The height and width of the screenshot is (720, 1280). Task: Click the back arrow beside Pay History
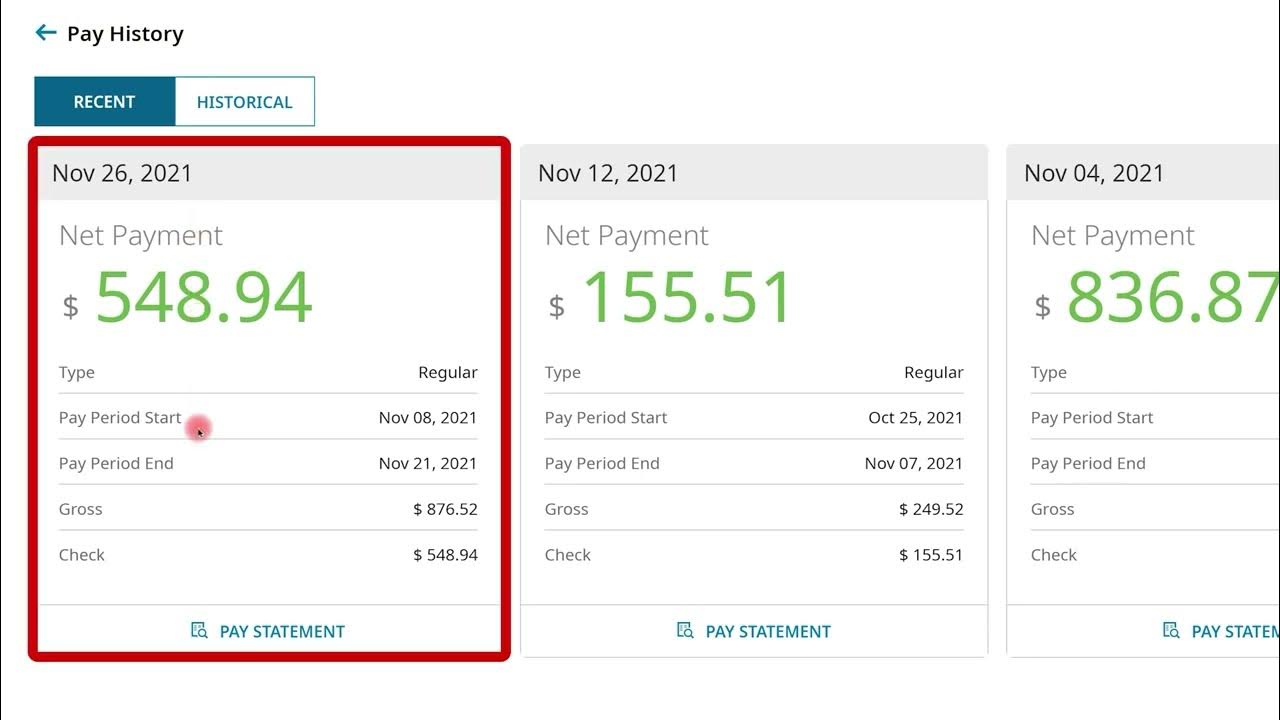(x=45, y=33)
